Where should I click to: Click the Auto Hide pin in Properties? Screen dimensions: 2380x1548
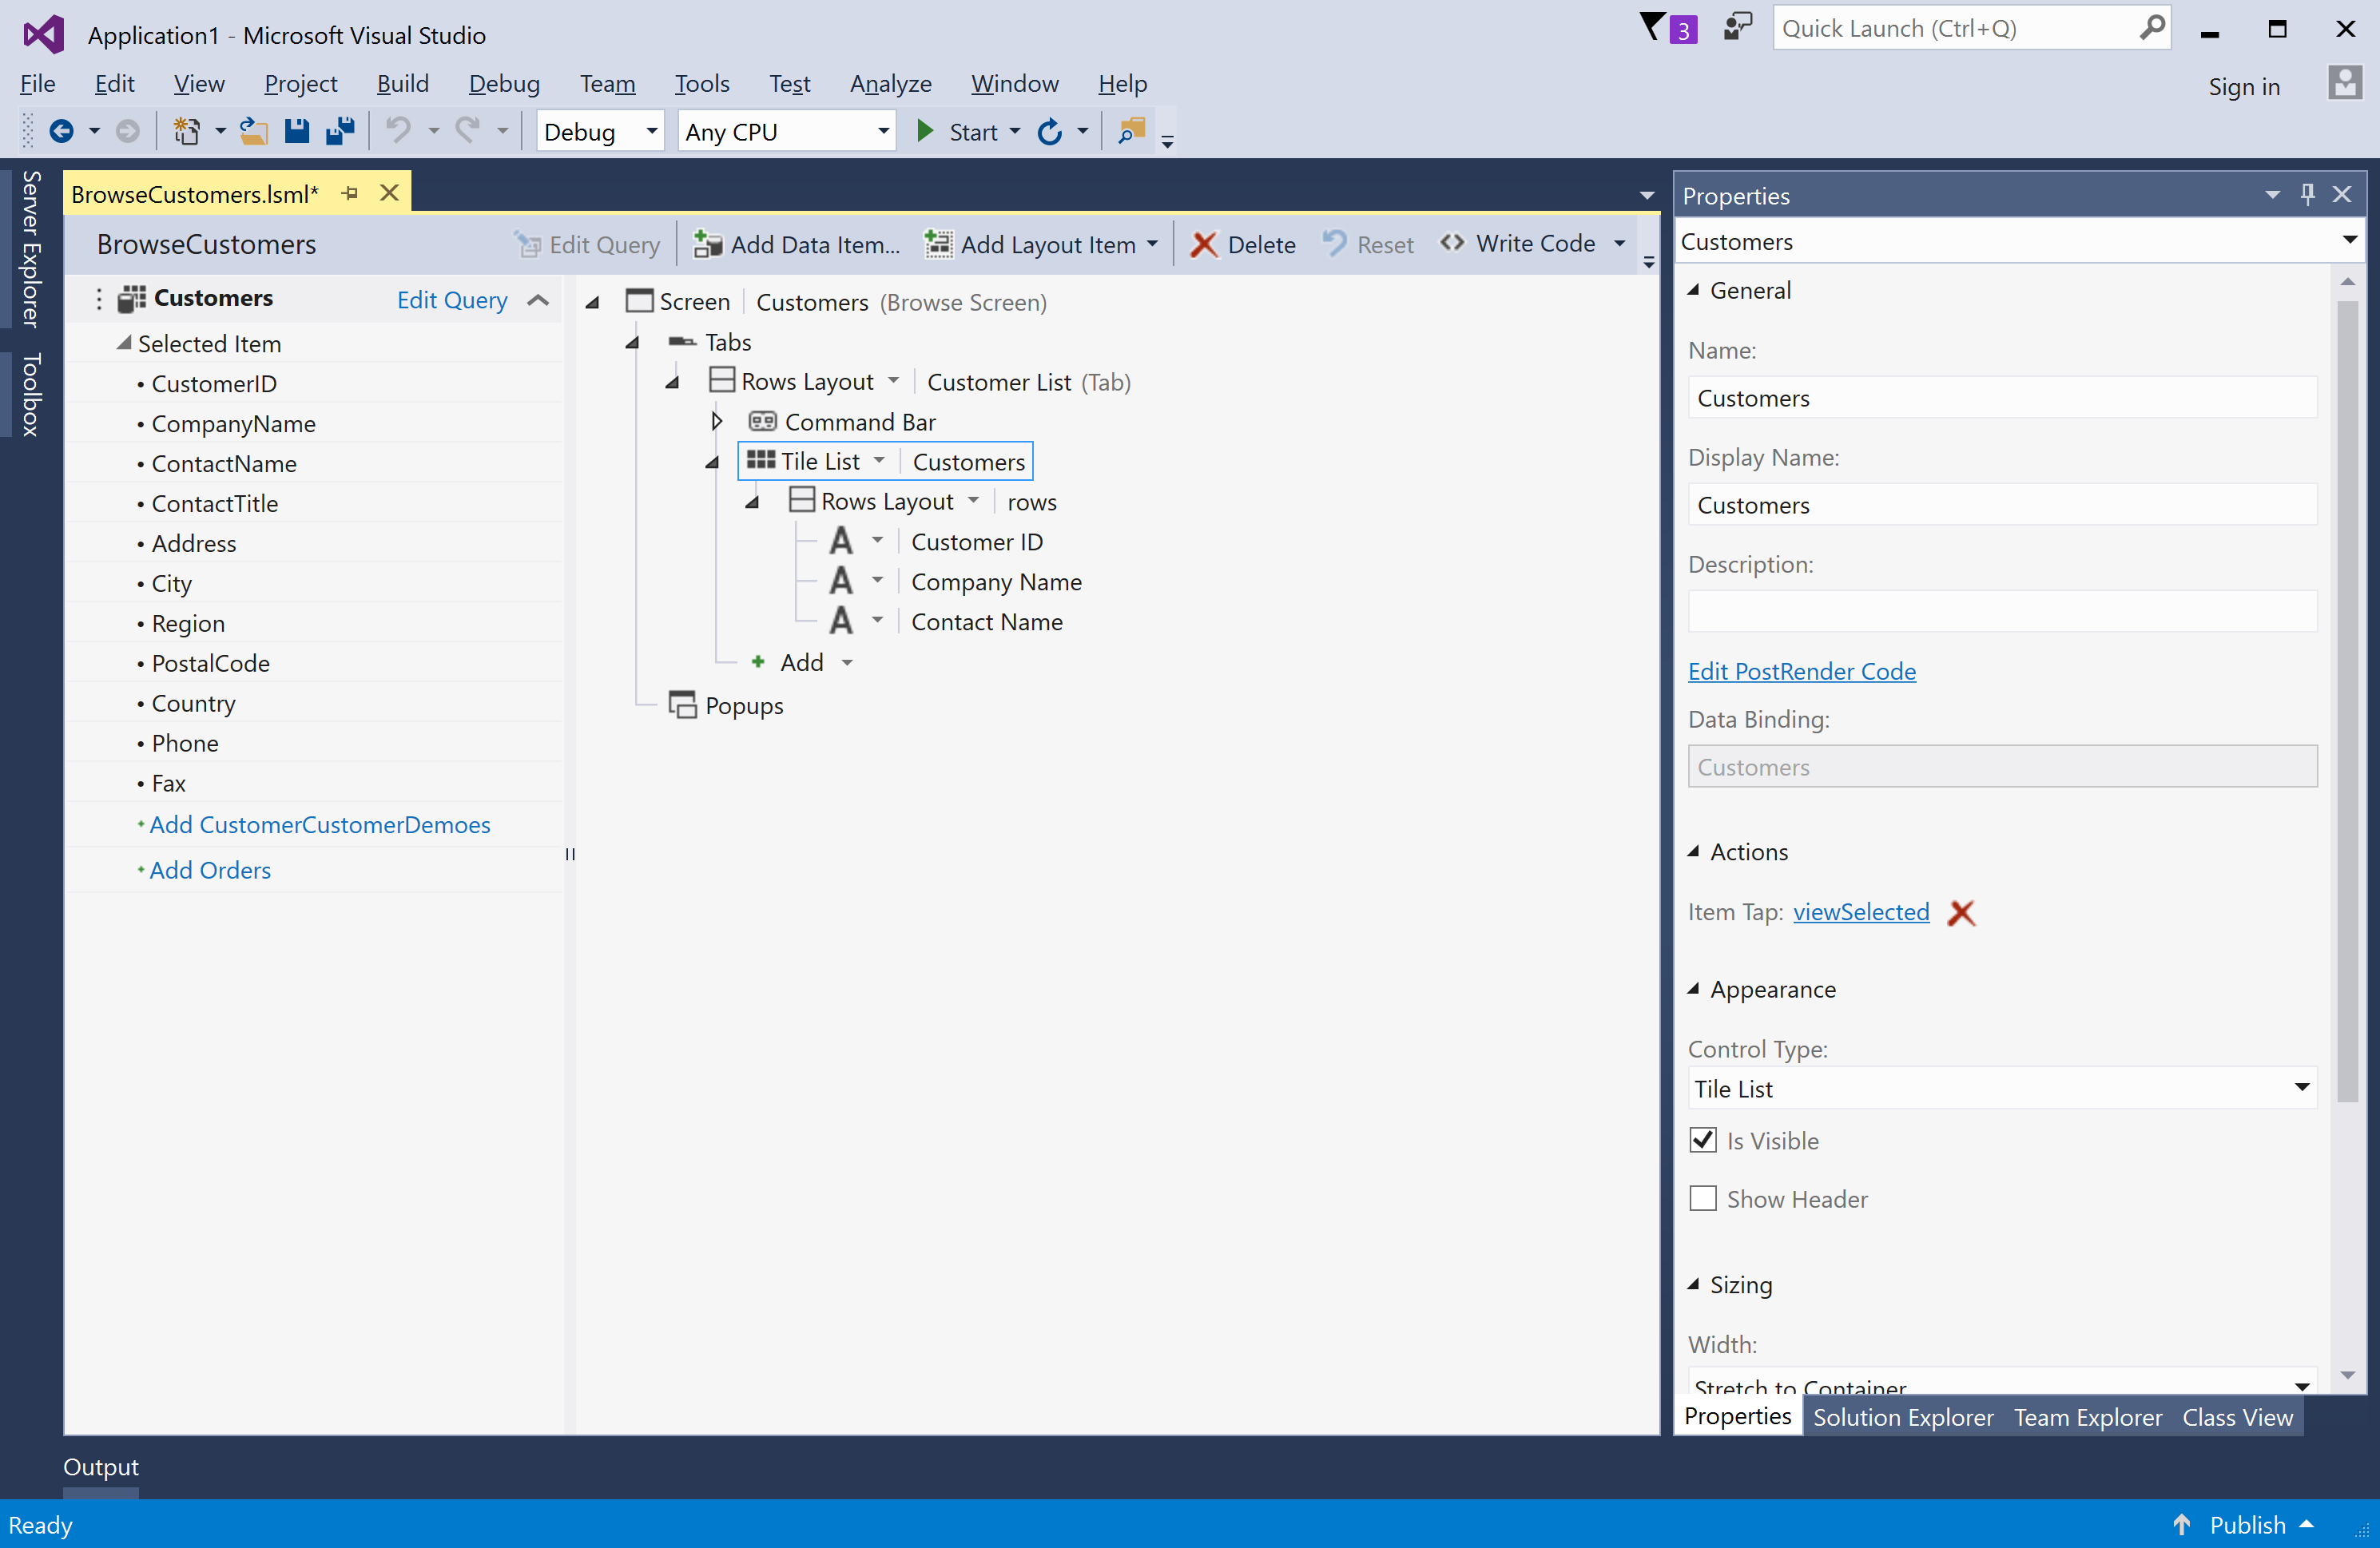[x=2308, y=194]
